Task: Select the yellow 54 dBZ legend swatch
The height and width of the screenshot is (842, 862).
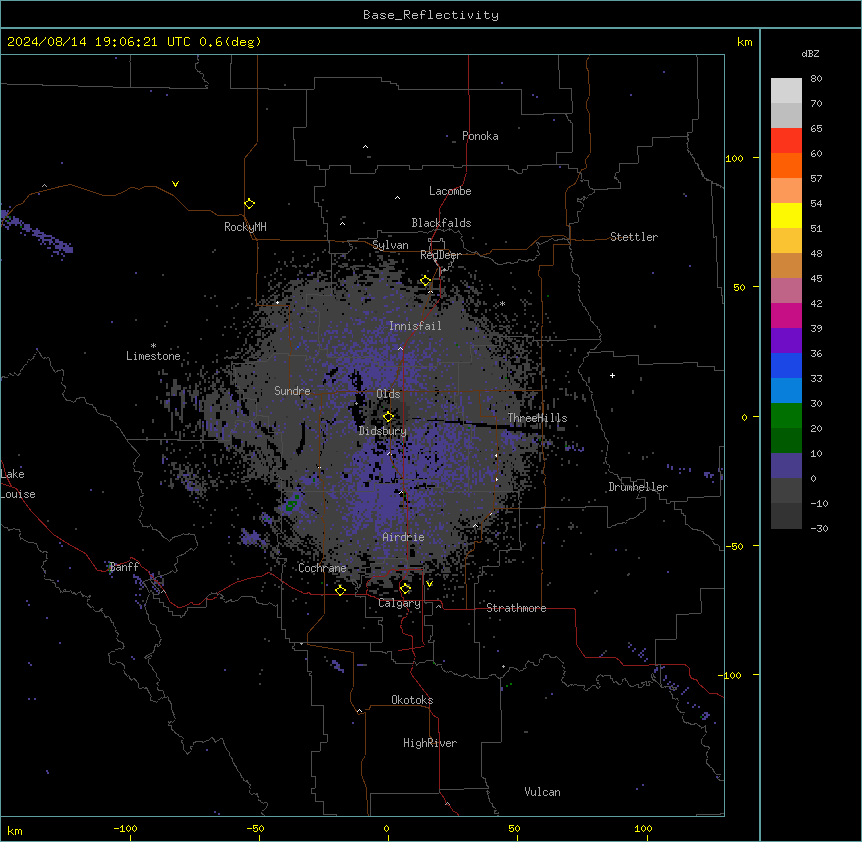Action: click(786, 215)
